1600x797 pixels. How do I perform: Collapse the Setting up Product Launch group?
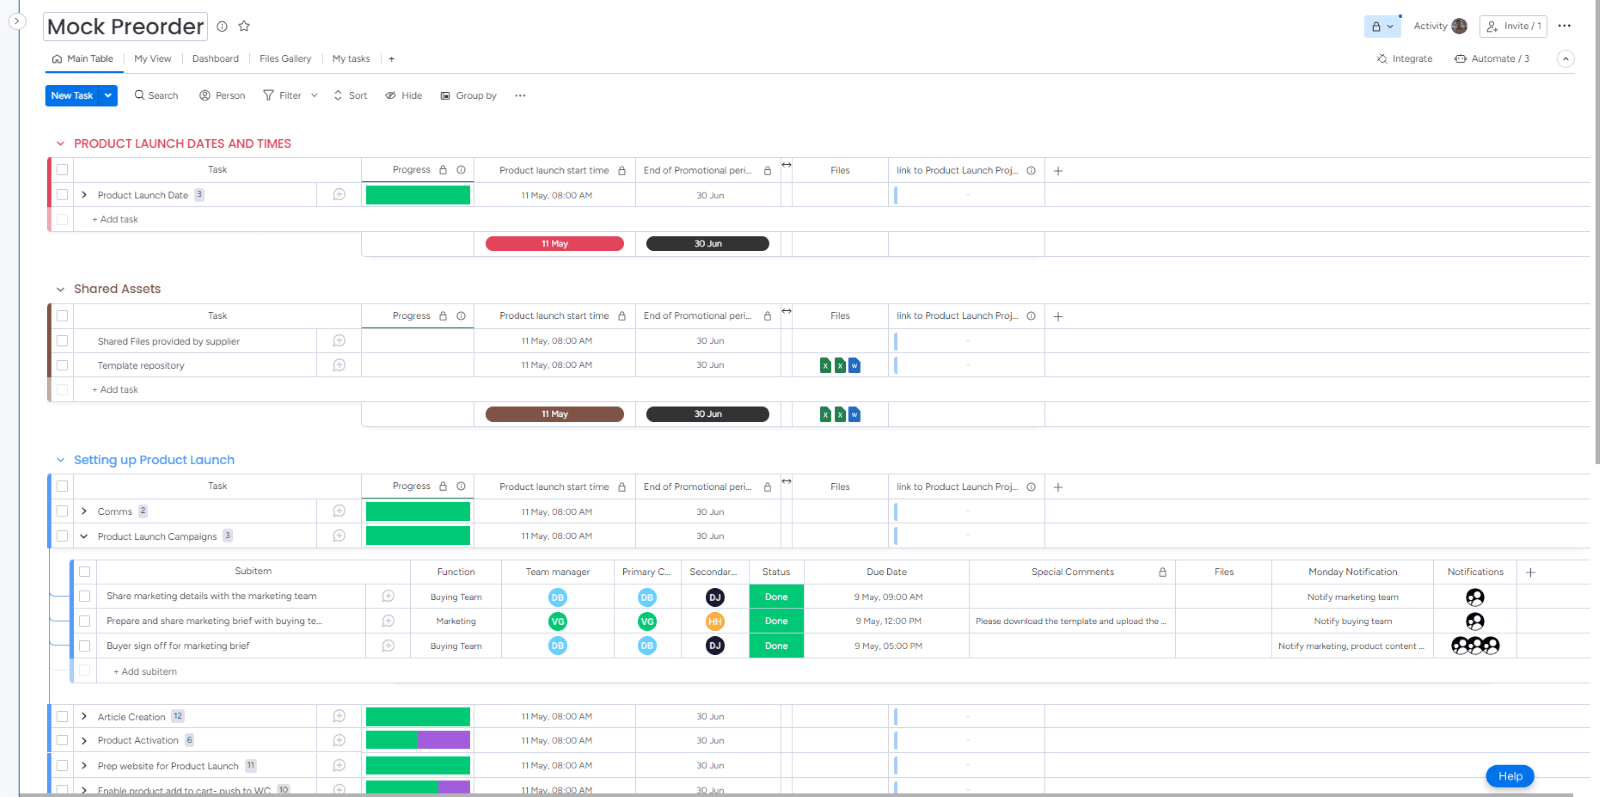pyautogui.click(x=60, y=460)
